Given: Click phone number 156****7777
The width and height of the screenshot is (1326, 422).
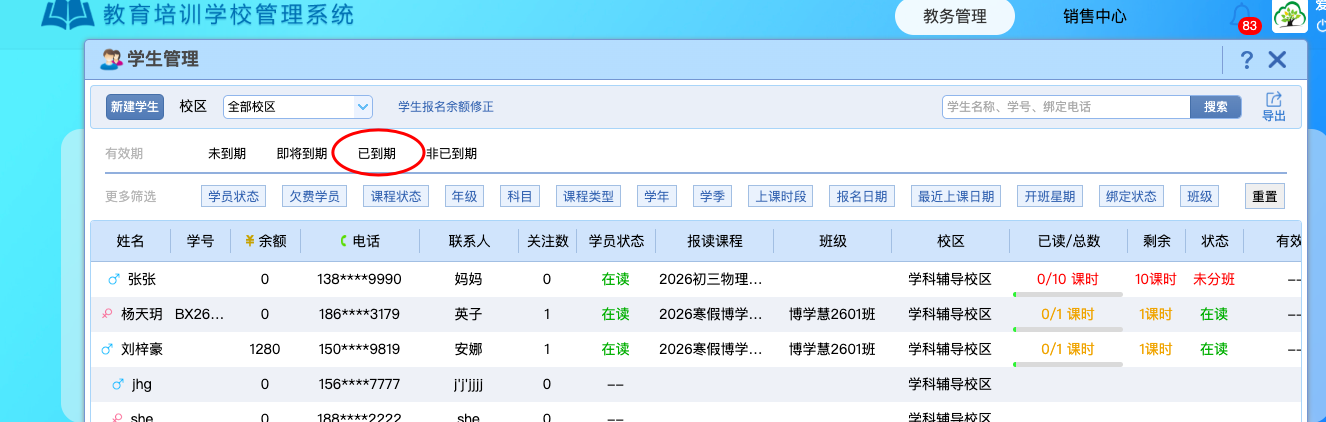Looking at the screenshot, I should coord(359,384).
